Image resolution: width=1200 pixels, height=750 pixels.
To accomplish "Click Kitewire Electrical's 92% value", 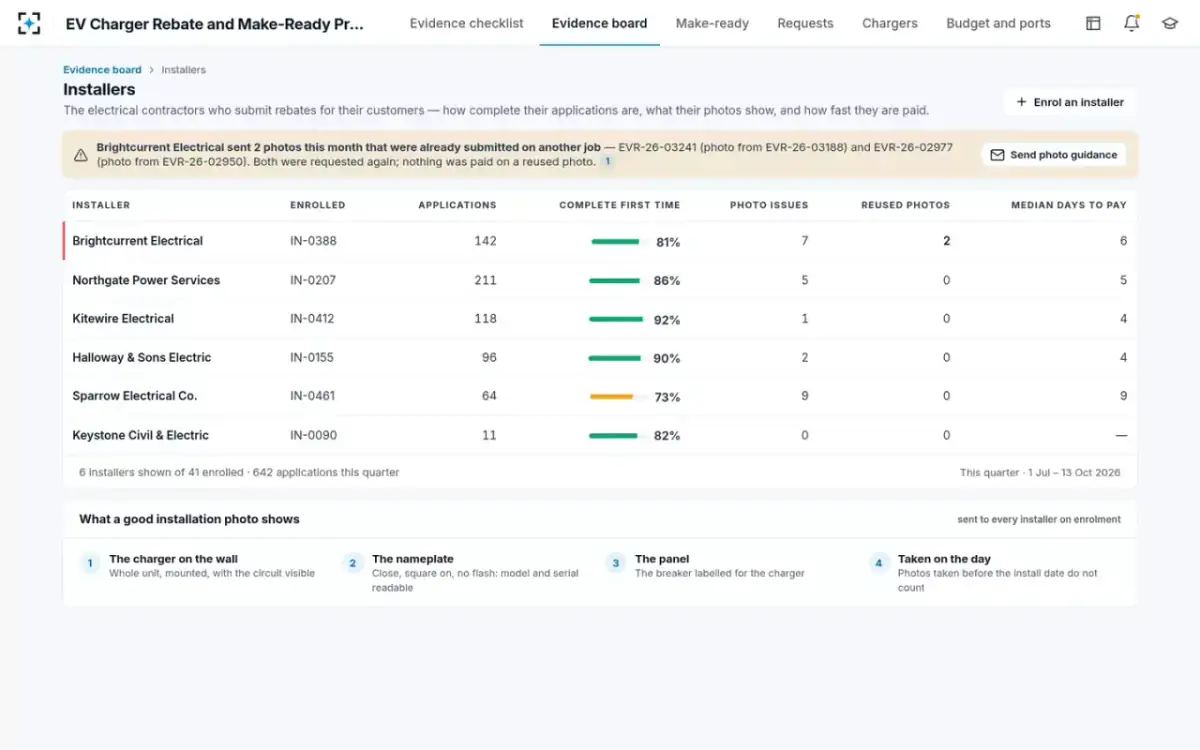I will click(x=667, y=320).
